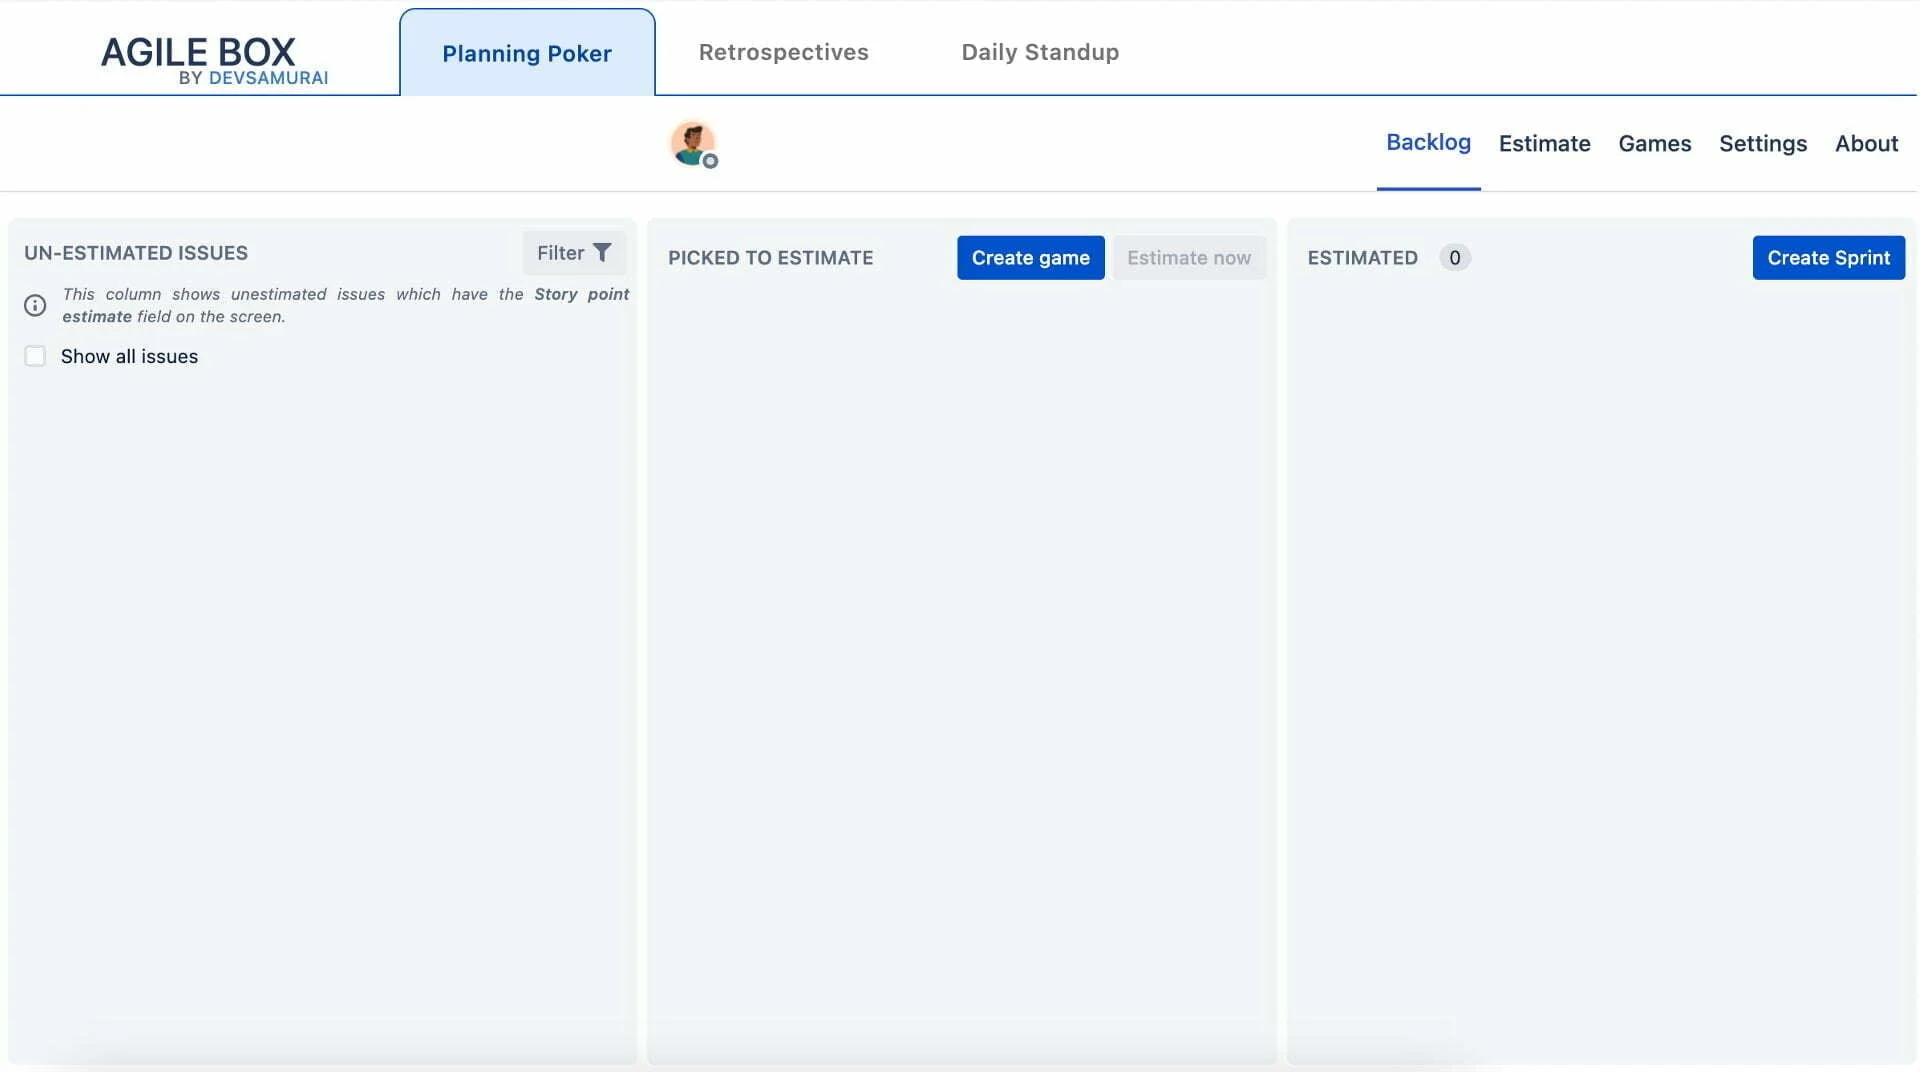The image size is (1920, 1072).
Task: Click the Estimated count badge showing 0
Action: [1454, 258]
